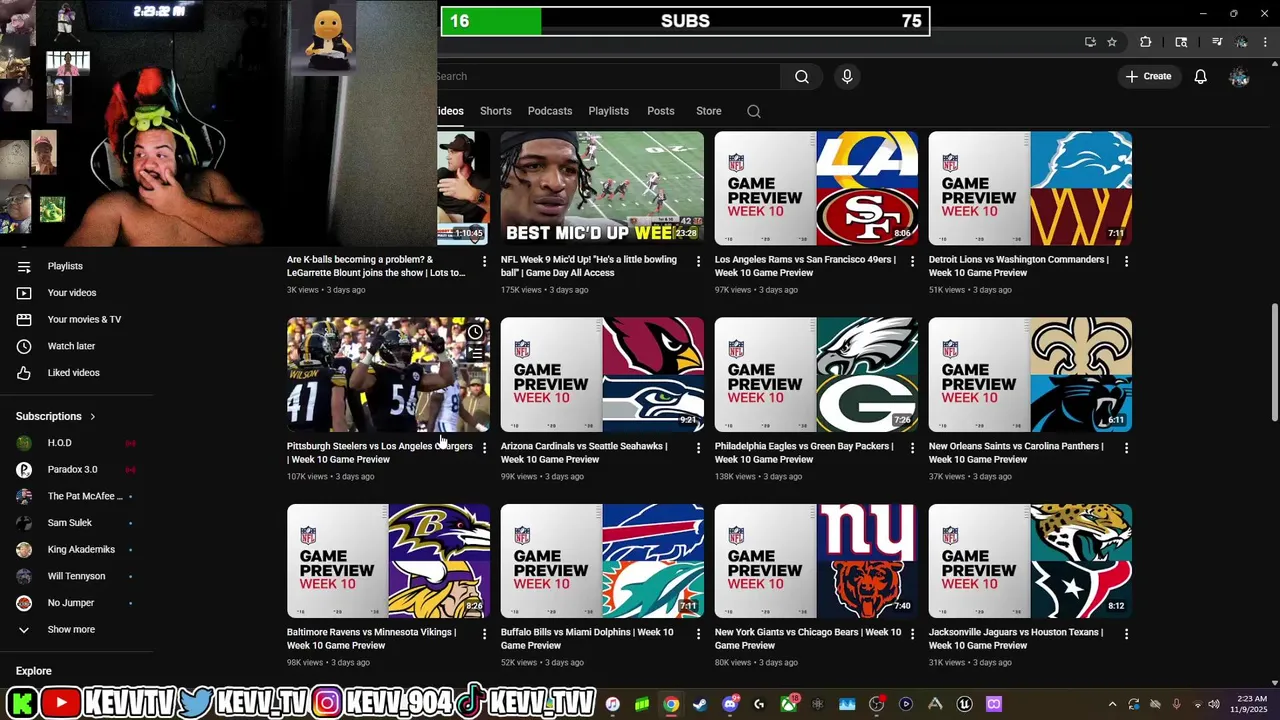1280x720 pixels.
Task: Open Buffalo Bills vs Miami Dolphins title link
Action: tap(587, 639)
